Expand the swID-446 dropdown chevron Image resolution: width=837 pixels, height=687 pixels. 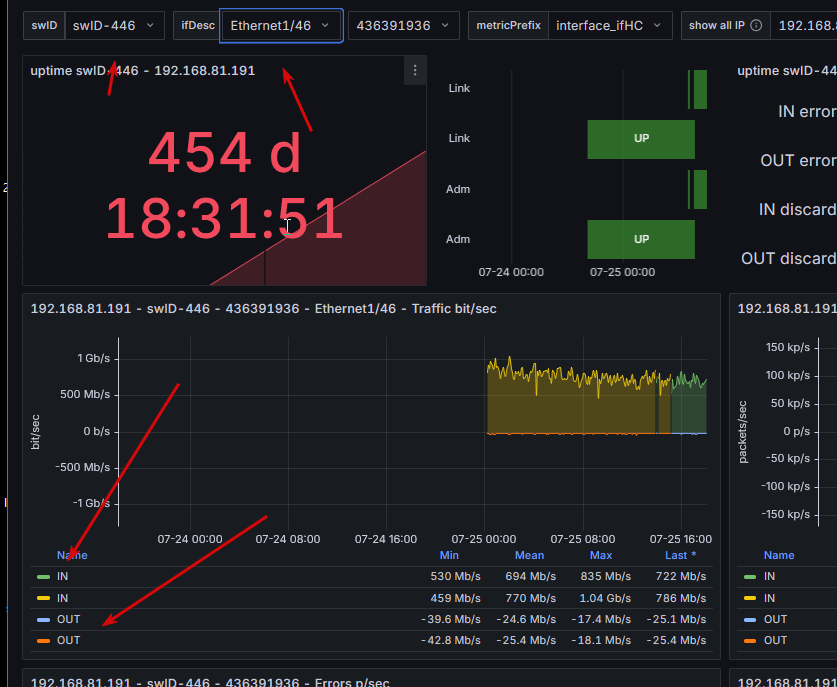click(x=150, y=26)
